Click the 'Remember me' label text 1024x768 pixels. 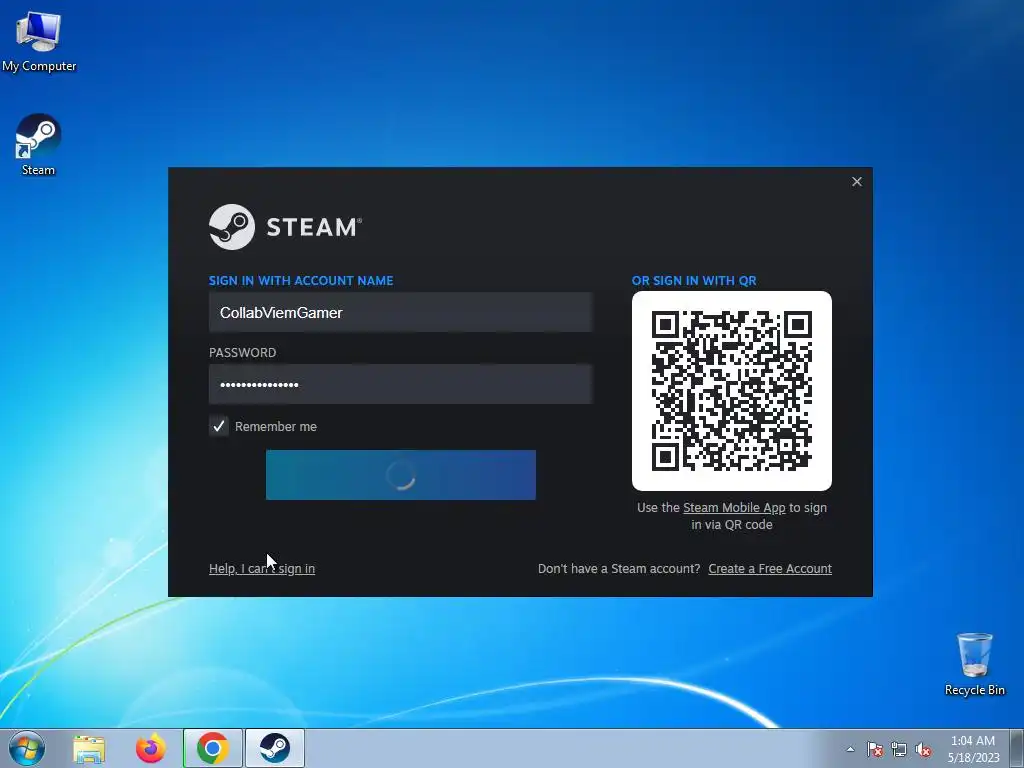pos(276,426)
